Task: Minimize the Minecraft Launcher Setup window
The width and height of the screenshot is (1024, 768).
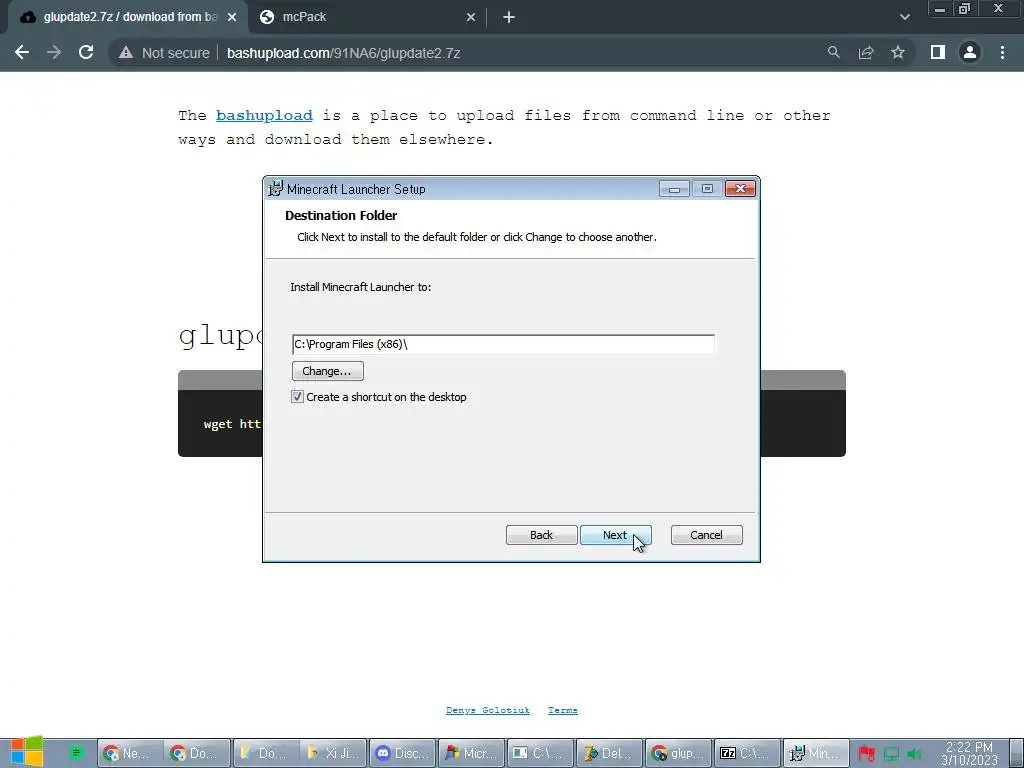Action: click(675, 189)
